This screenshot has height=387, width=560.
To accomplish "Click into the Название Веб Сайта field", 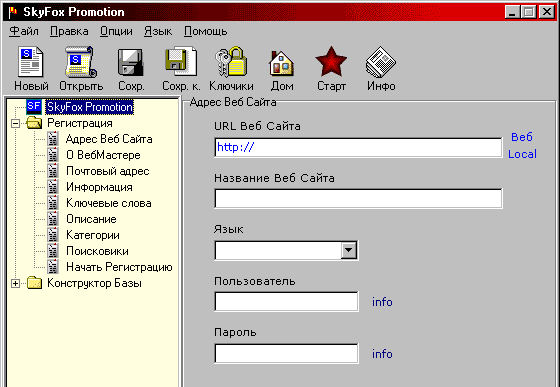I will [x=358, y=198].
